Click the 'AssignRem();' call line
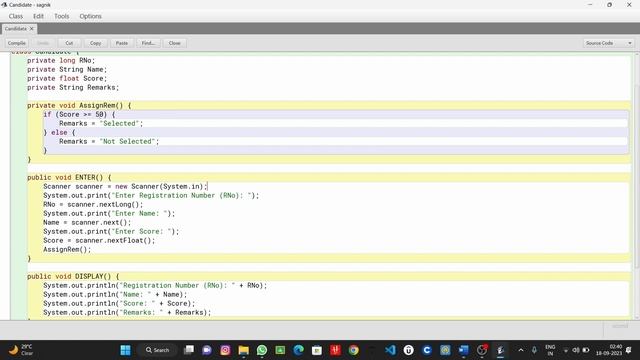Screen dimensions: 640x360 (67, 249)
